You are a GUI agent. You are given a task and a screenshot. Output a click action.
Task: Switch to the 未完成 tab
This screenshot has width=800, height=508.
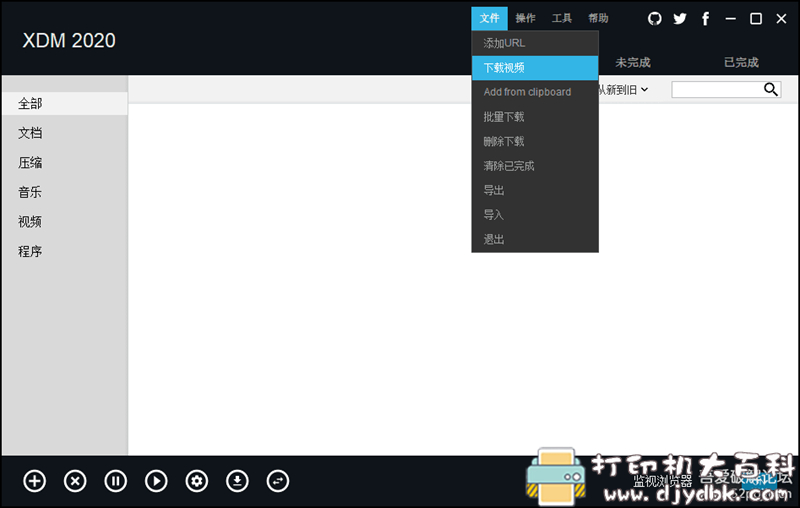(633, 62)
